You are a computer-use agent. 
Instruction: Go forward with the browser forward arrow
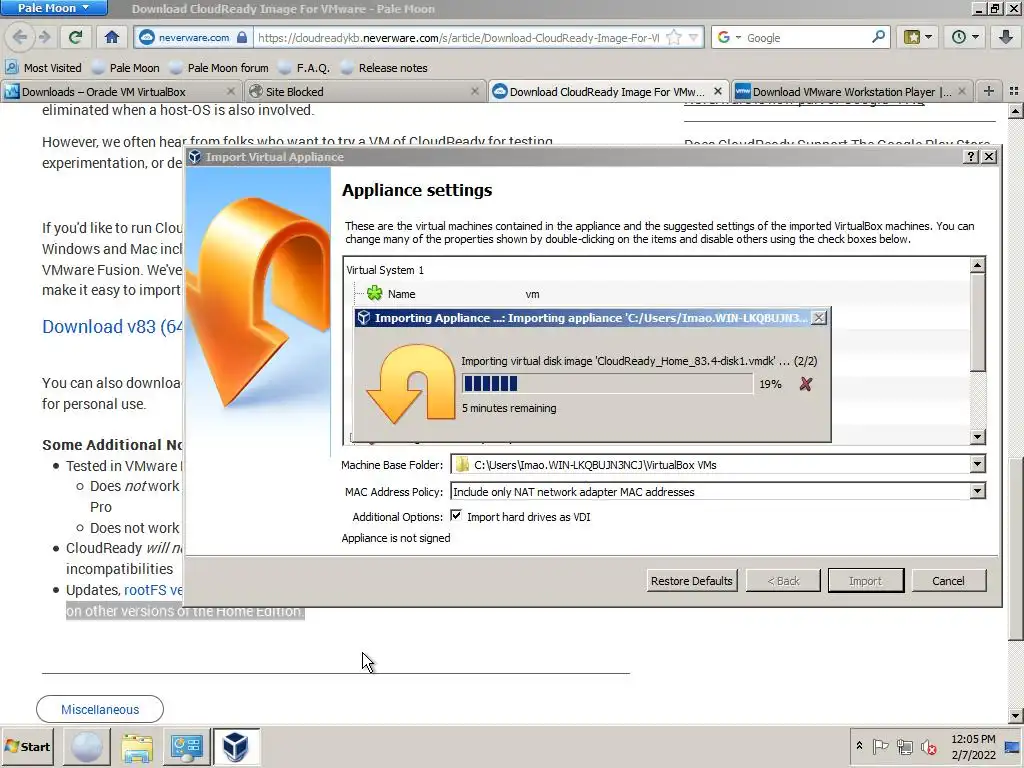tap(44, 37)
